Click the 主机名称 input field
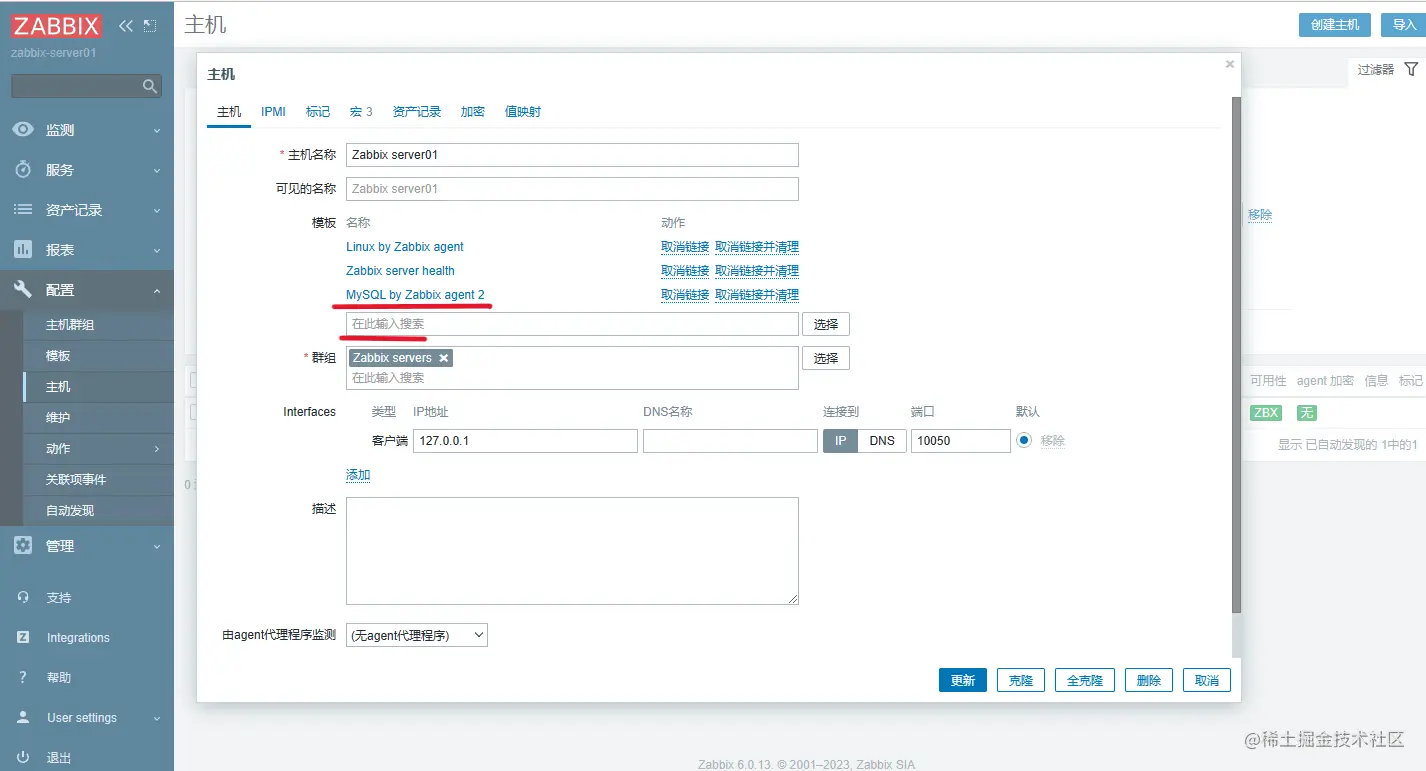1426x771 pixels. click(x=572, y=155)
